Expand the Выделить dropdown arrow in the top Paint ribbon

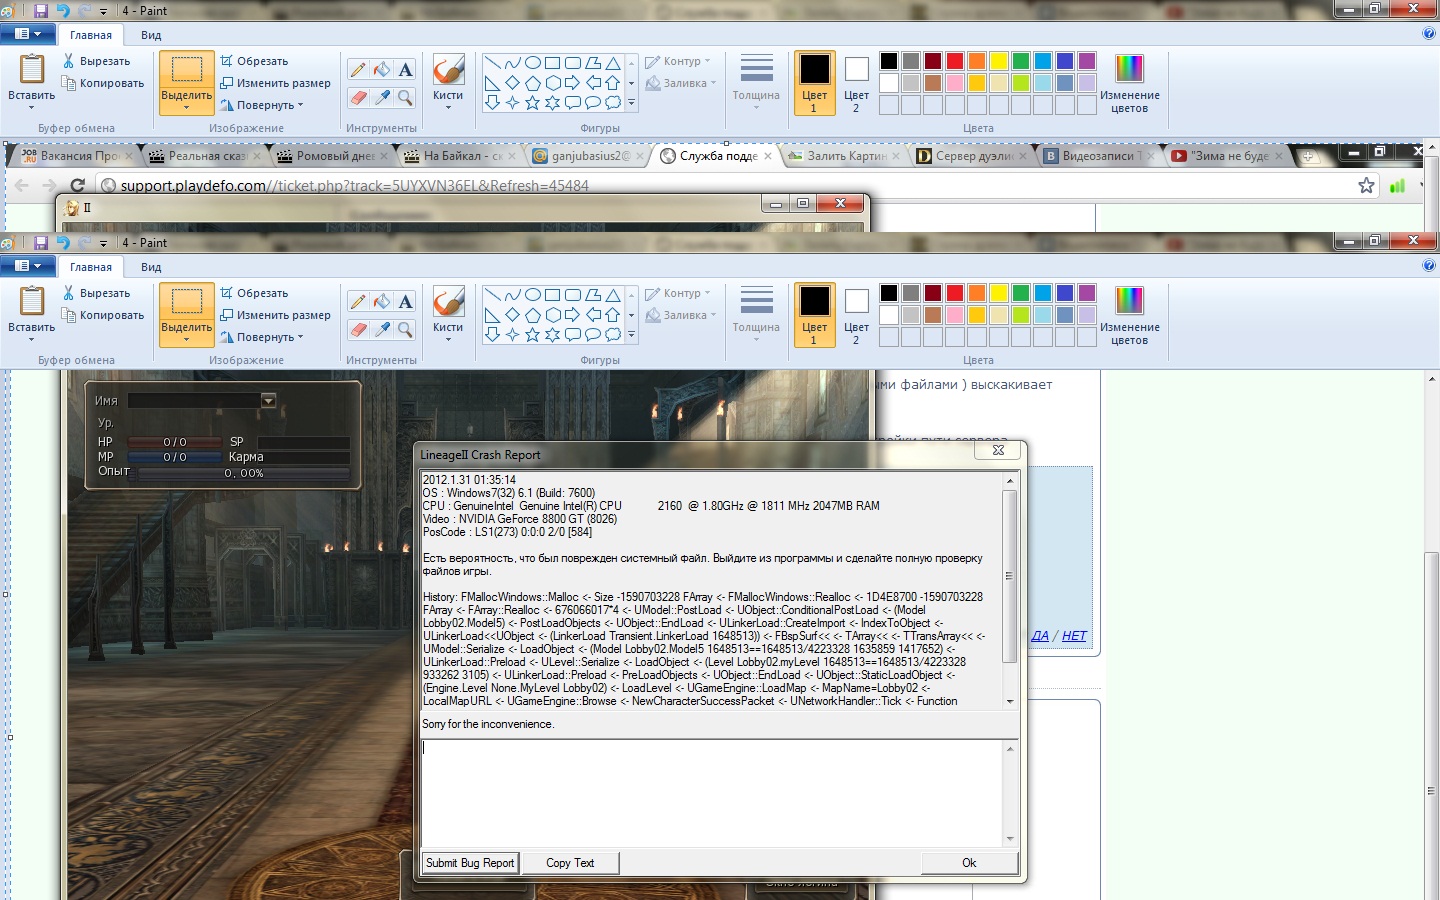coord(187,107)
